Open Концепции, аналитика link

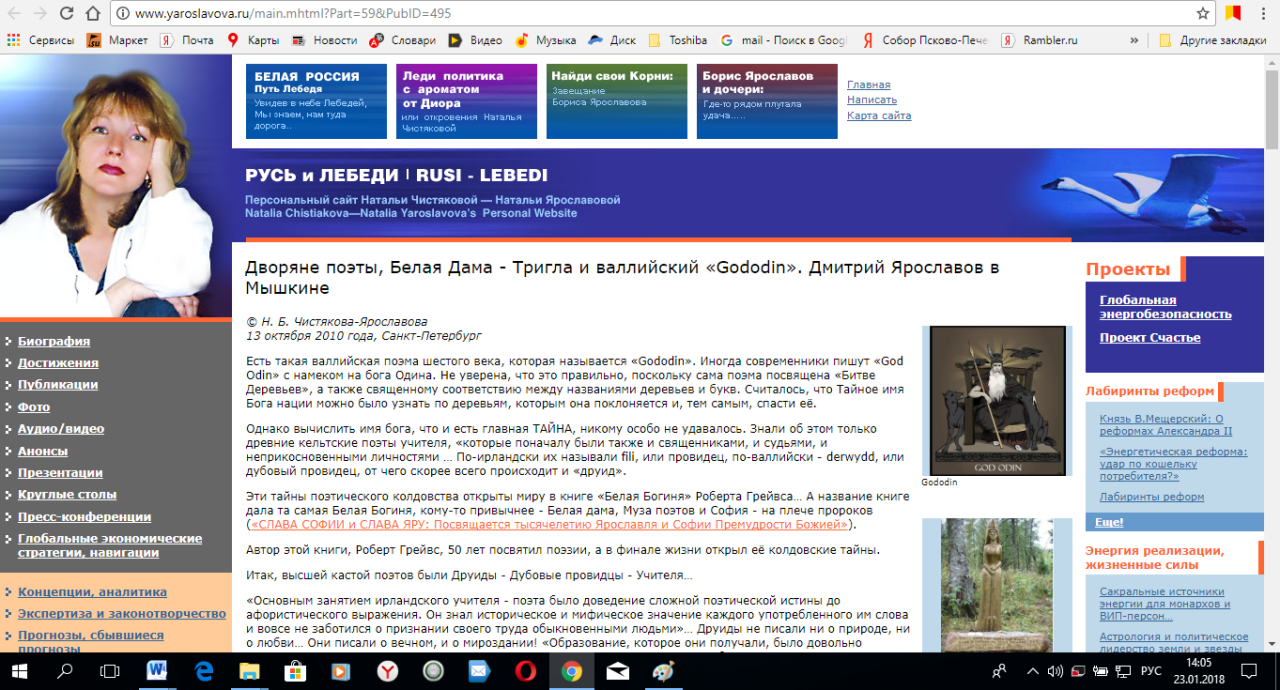click(93, 592)
